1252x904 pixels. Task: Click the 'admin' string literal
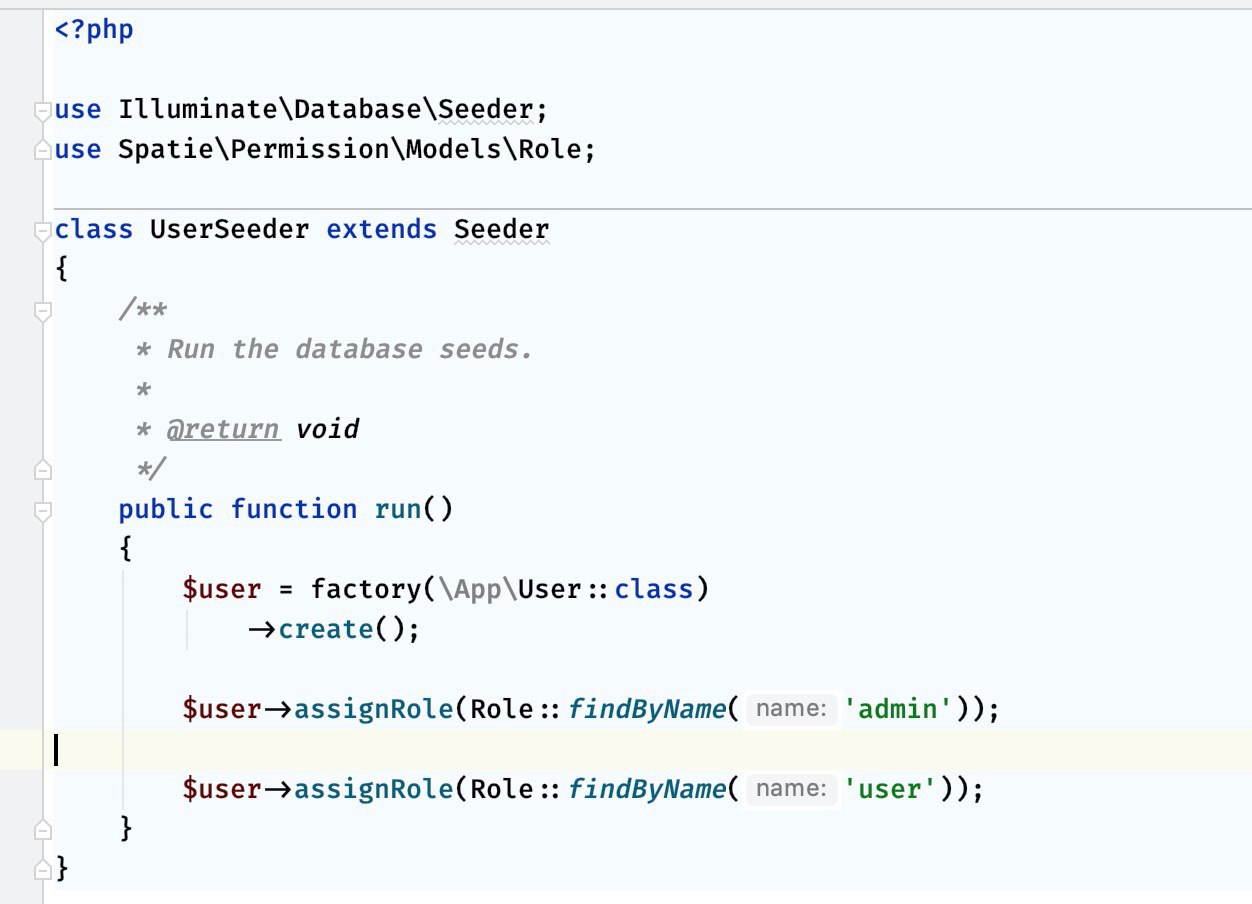pos(899,709)
